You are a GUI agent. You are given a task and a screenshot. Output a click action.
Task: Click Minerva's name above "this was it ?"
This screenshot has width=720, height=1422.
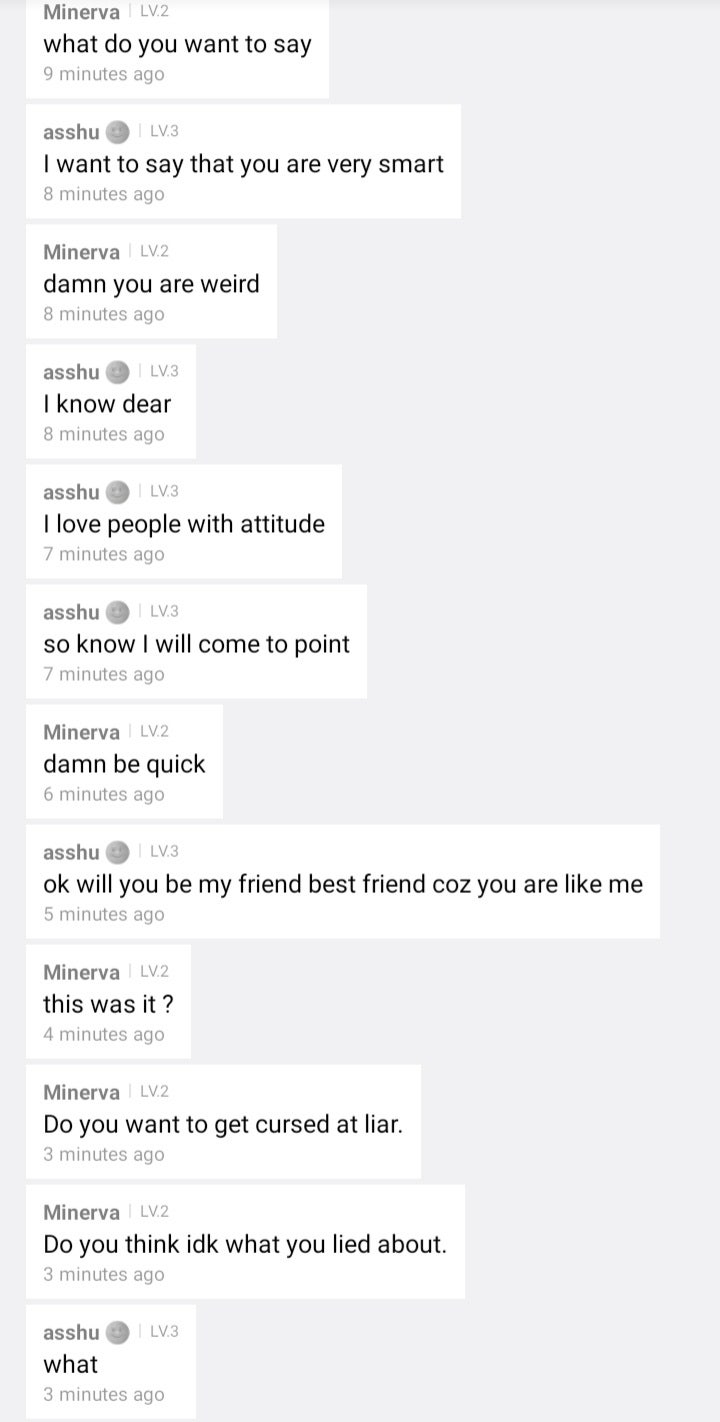click(81, 972)
